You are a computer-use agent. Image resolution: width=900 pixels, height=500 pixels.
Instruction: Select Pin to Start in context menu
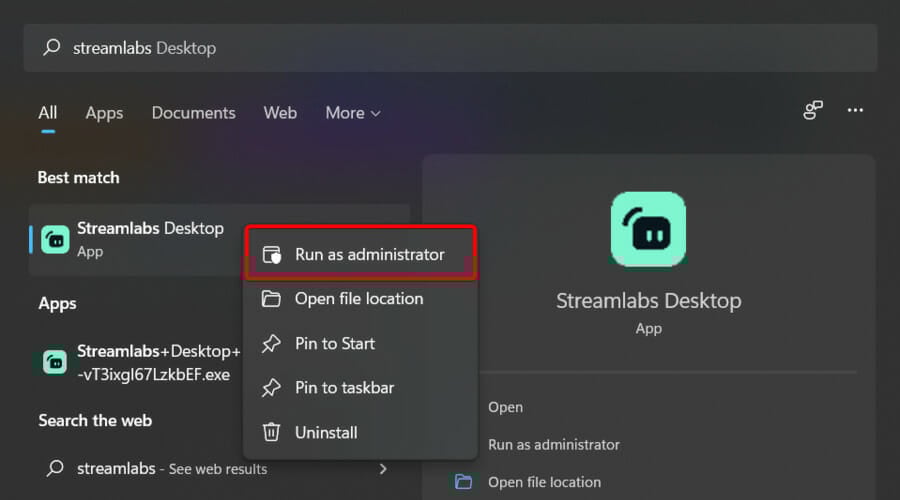(360, 343)
